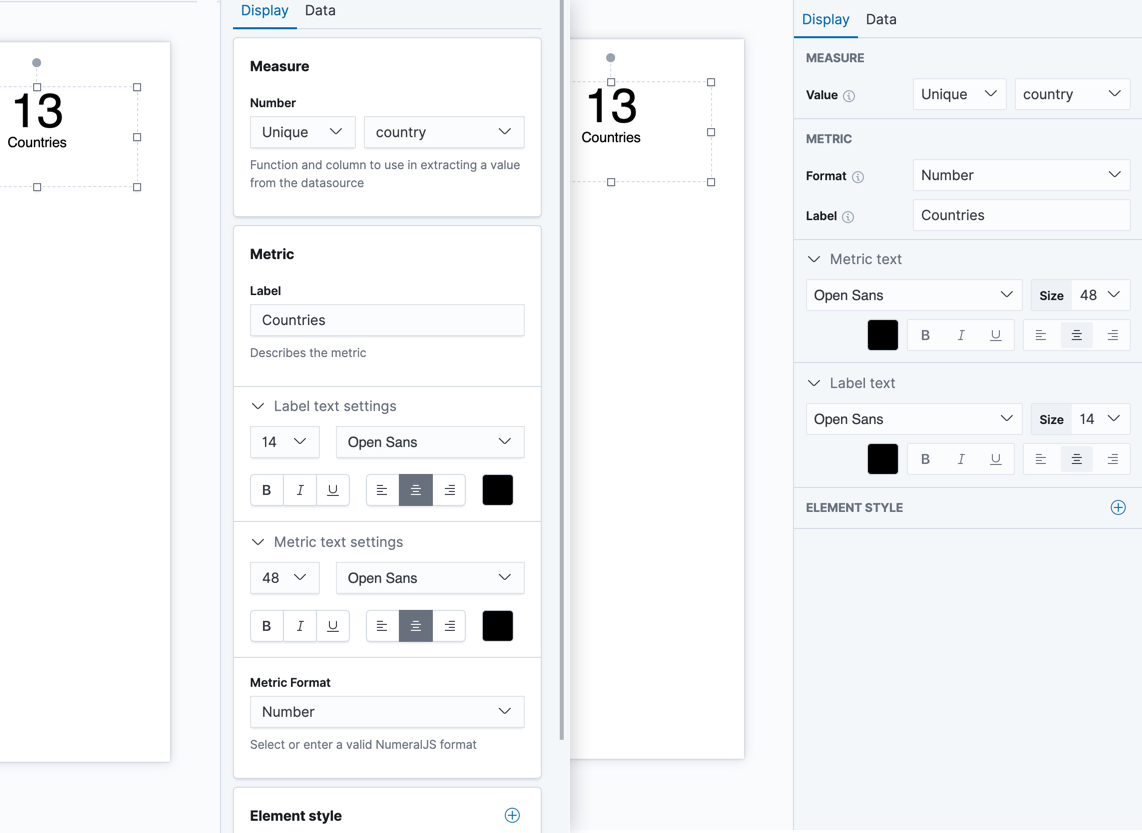Toggle italic in Metric text settings
Image resolution: width=1142 pixels, height=833 pixels.
pyautogui.click(x=299, y=626)
